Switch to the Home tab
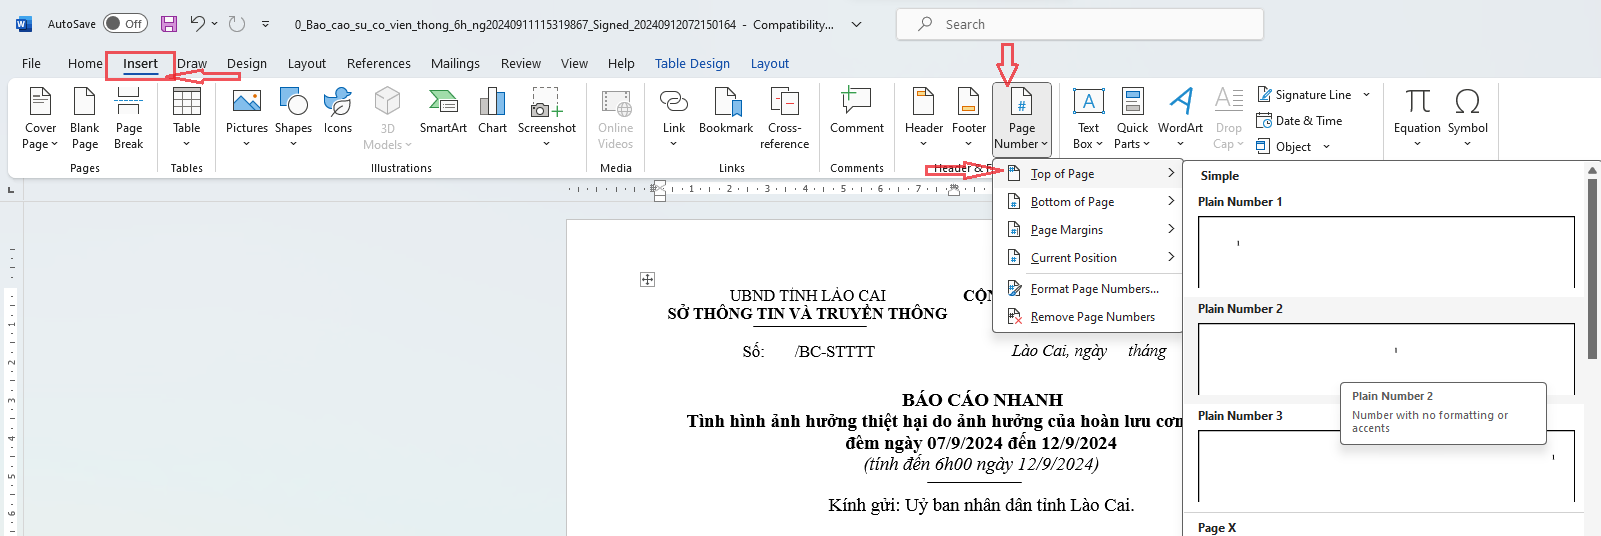 pyautogui.click(x=85, y=63)
